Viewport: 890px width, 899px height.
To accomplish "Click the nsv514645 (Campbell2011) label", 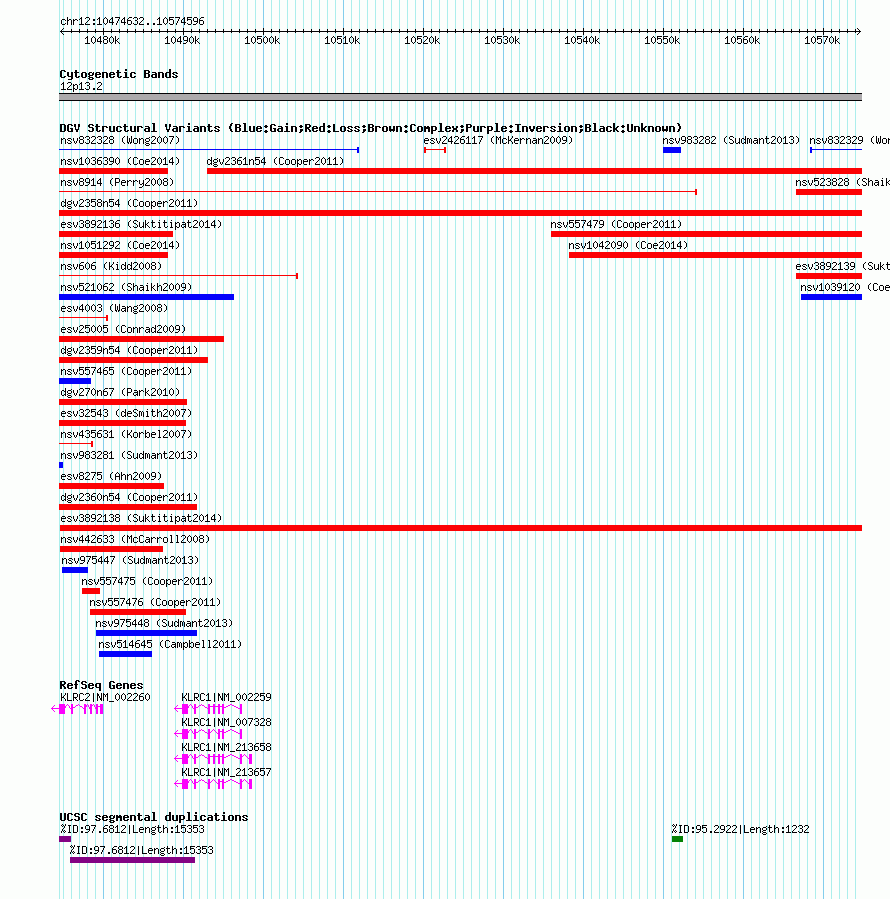I will tap(170, 644).
